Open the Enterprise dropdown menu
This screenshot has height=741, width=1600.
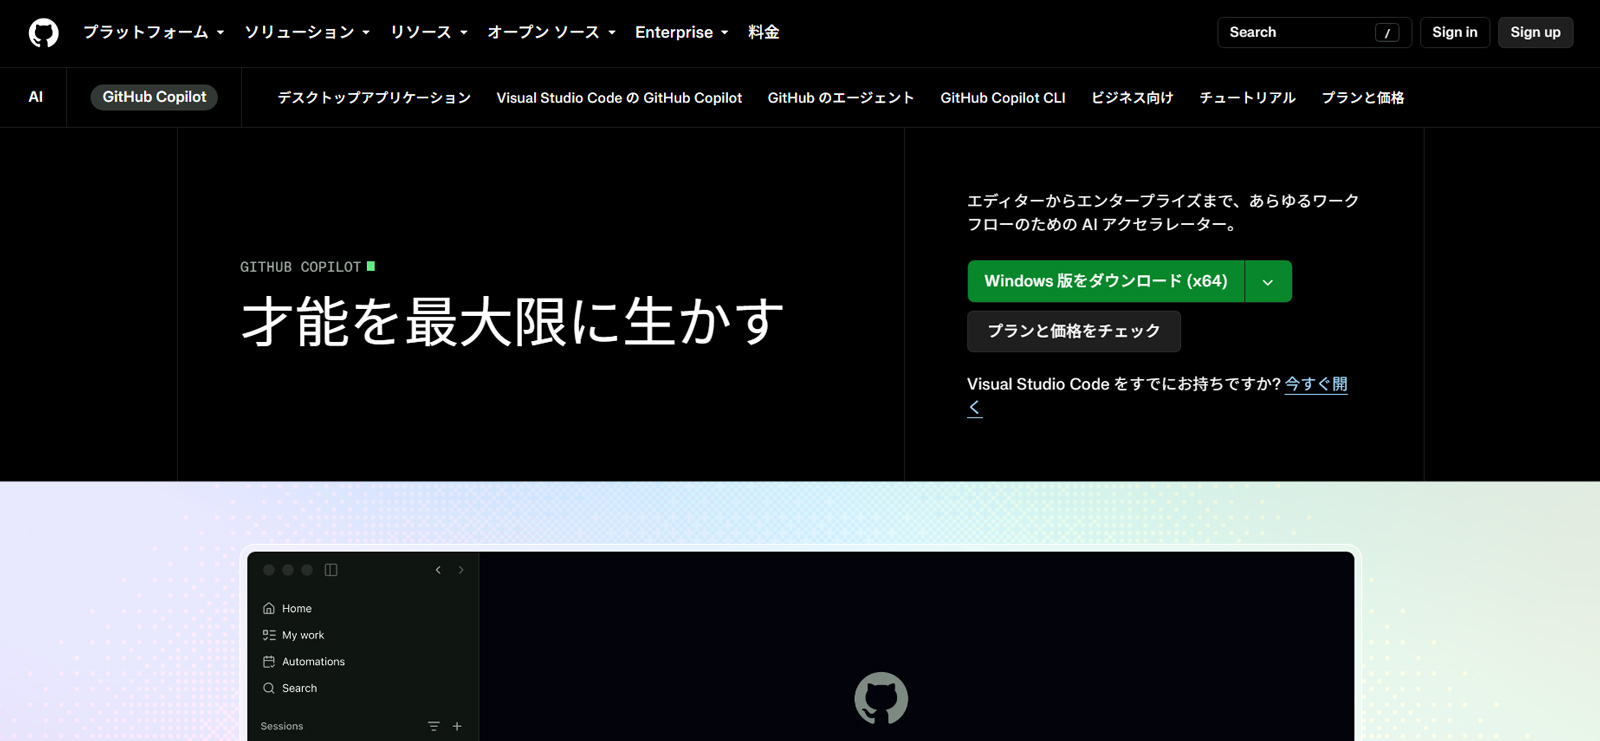(681, 32)
